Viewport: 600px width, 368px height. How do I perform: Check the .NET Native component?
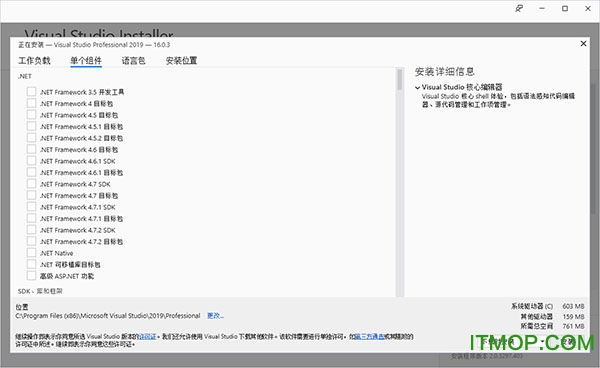click(x=31, y=252)
